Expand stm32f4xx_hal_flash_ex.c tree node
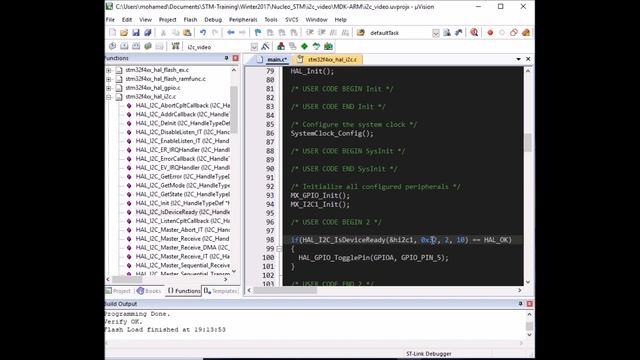 pyautogui.click(x=109, y=70)
